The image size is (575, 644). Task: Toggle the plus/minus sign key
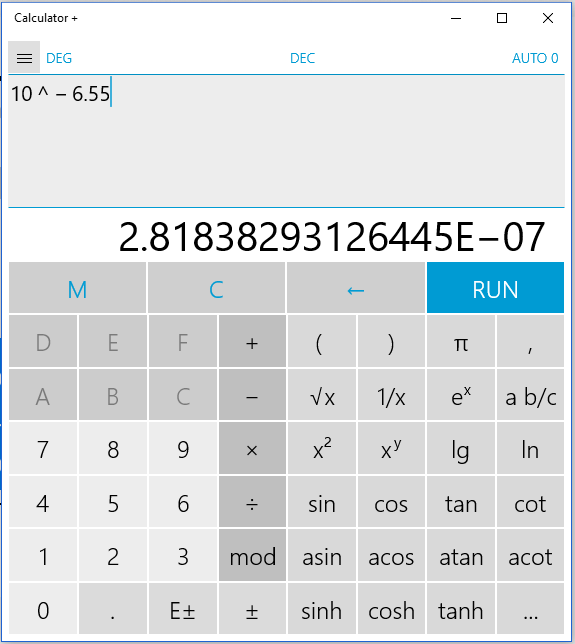tap(252, 609)
